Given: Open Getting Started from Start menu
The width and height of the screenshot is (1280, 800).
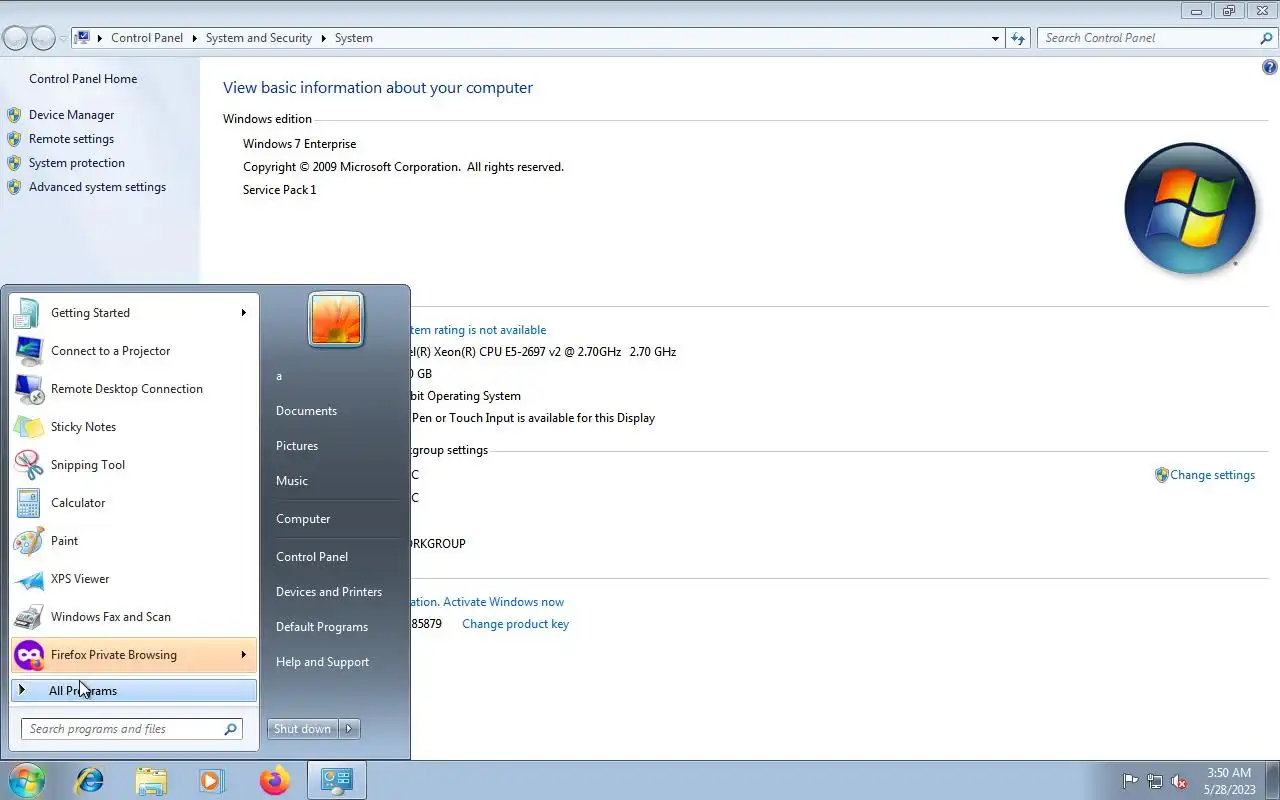Looking at the screenshot, I should tap(134, 313).
